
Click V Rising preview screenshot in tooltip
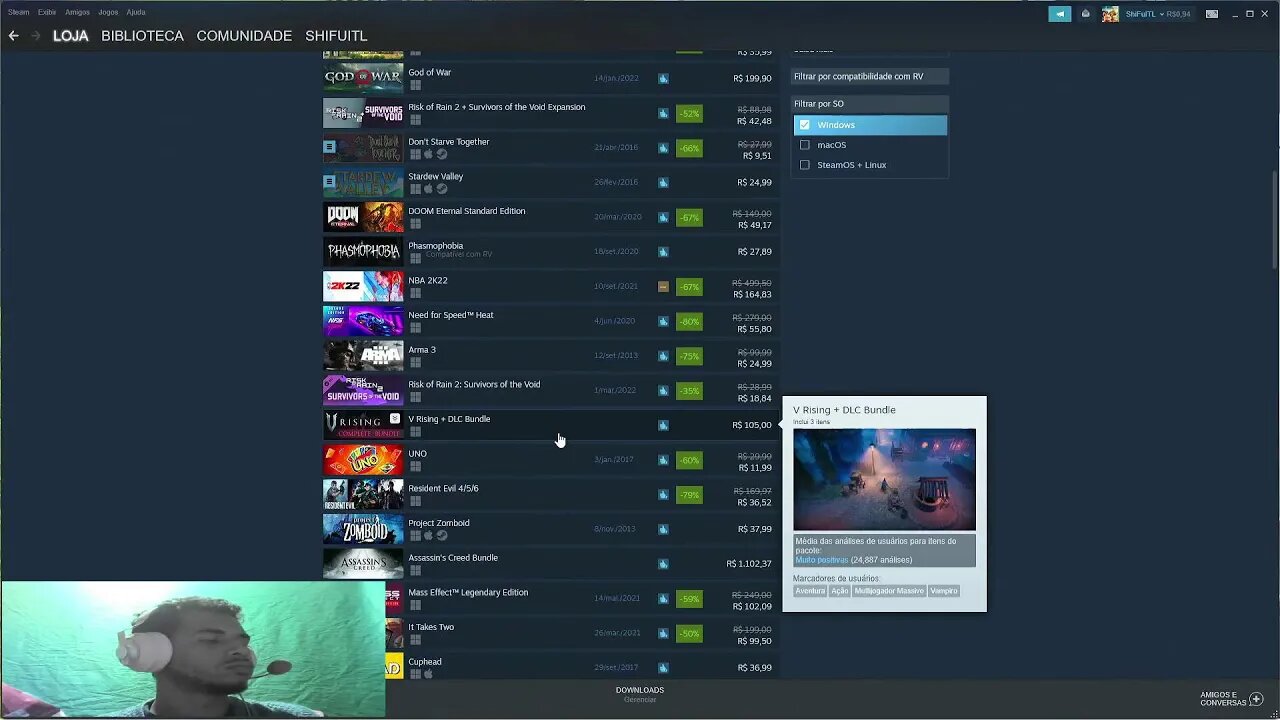click(x=884, y=480)
